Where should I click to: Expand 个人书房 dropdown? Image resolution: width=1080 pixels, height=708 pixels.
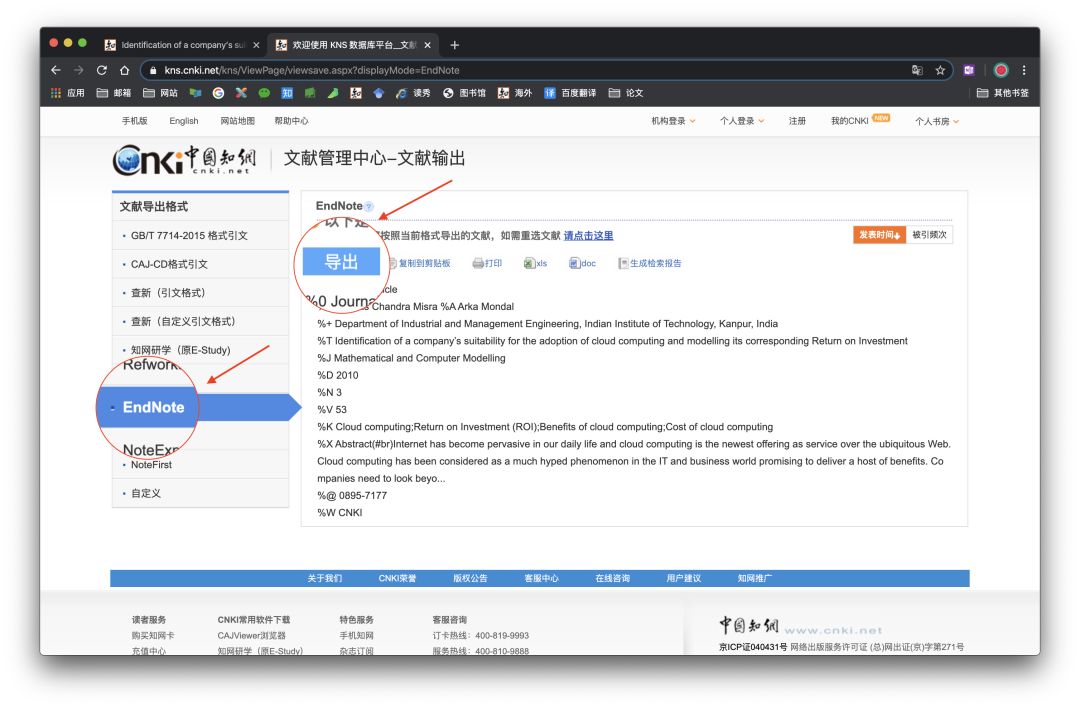[x=937, y=121]
